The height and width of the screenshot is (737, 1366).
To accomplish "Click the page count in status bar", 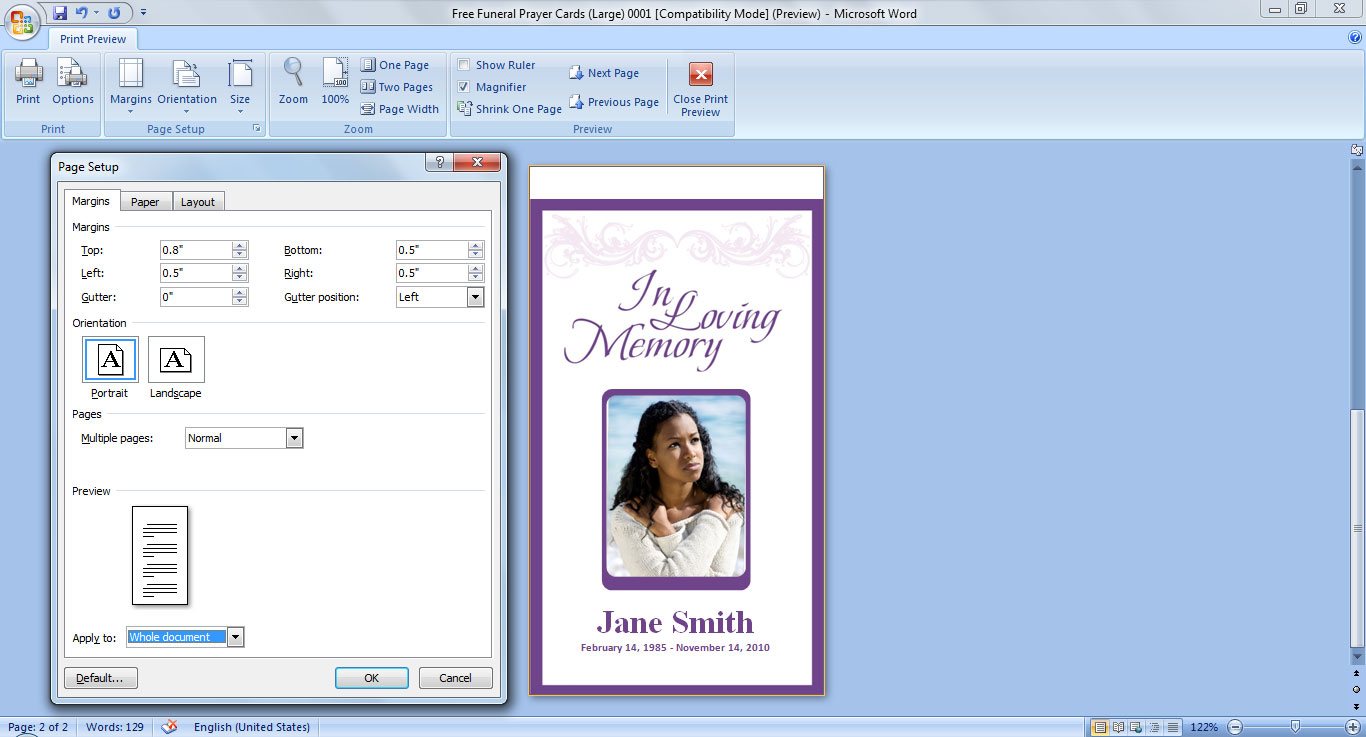I will [39, 727].
